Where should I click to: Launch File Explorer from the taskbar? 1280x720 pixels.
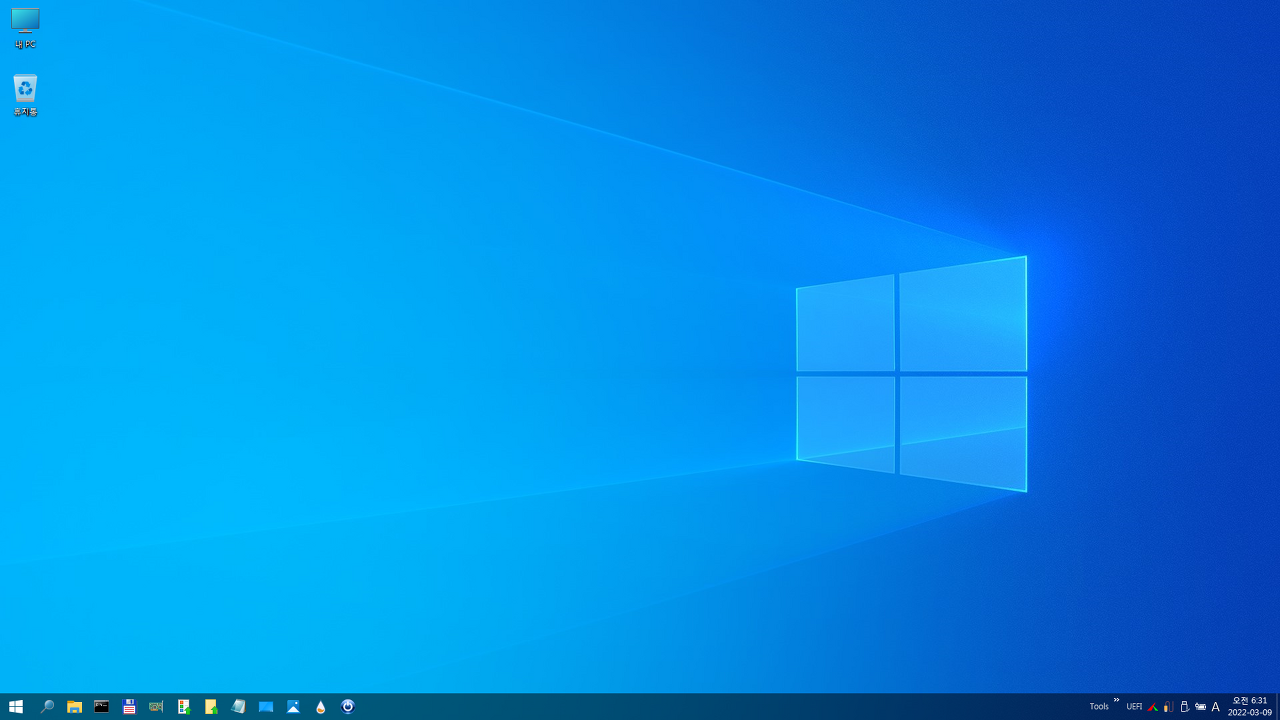tap(74, 706)
